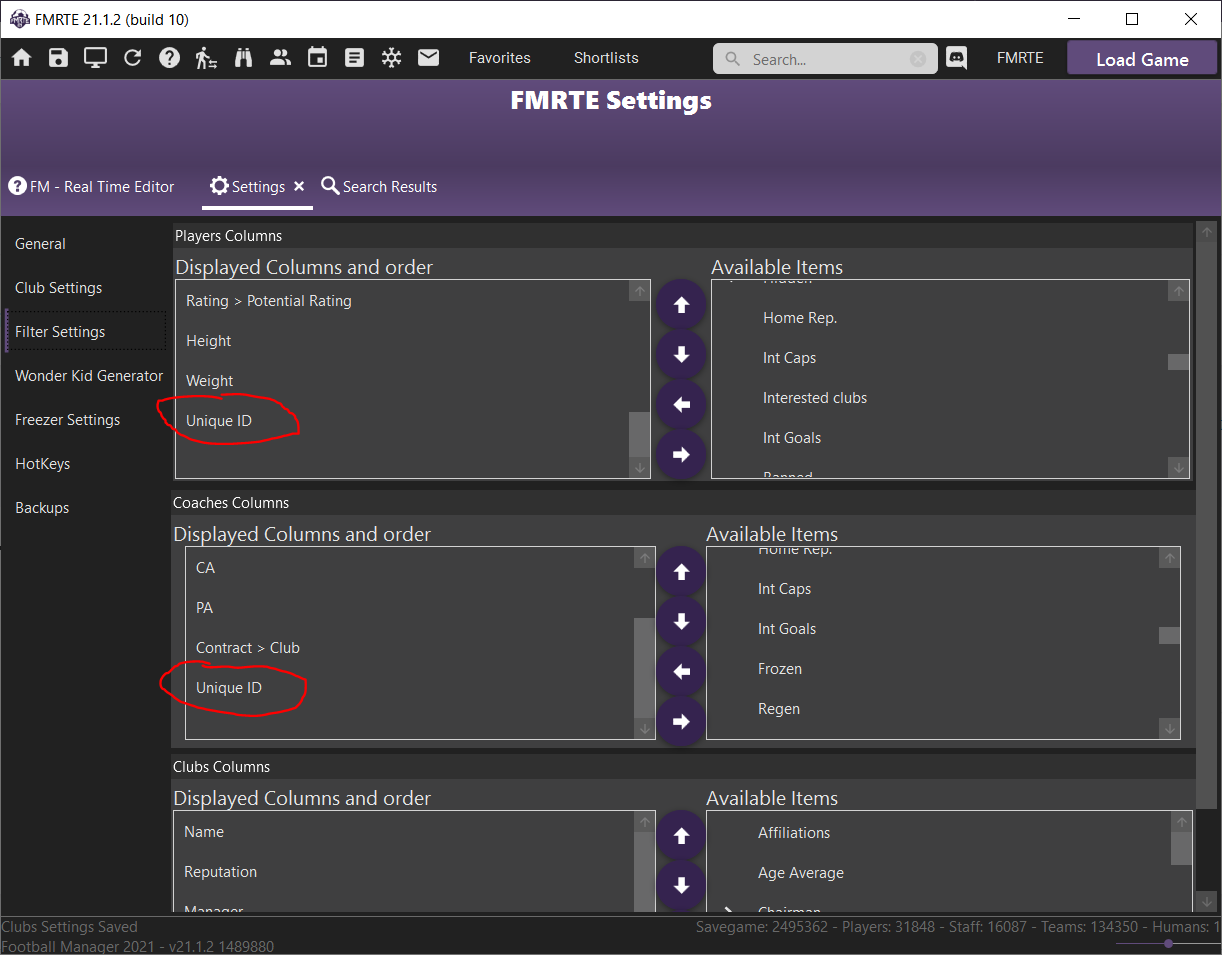This screenshot has height=955, width=1222.
Task: Move selected Players column down
Action: (681, 354)
